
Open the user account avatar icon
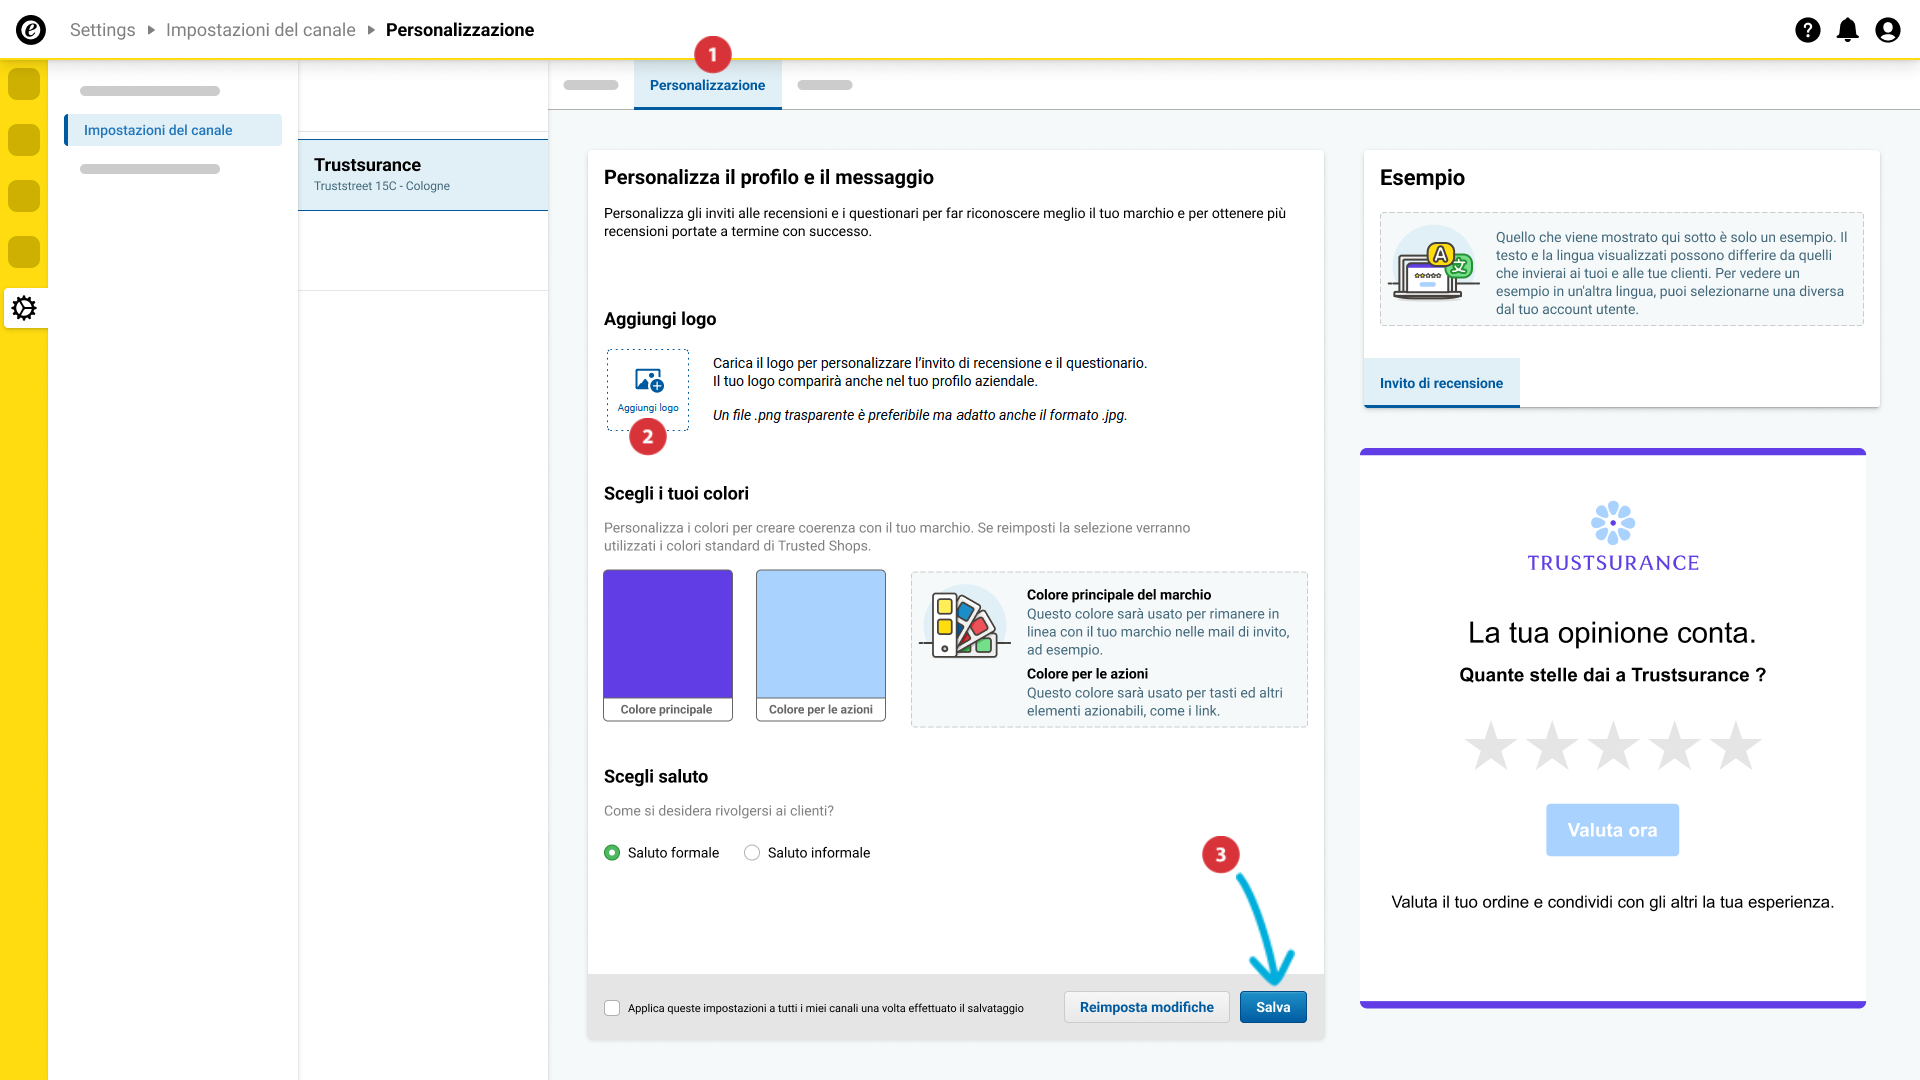point(1888,30)
